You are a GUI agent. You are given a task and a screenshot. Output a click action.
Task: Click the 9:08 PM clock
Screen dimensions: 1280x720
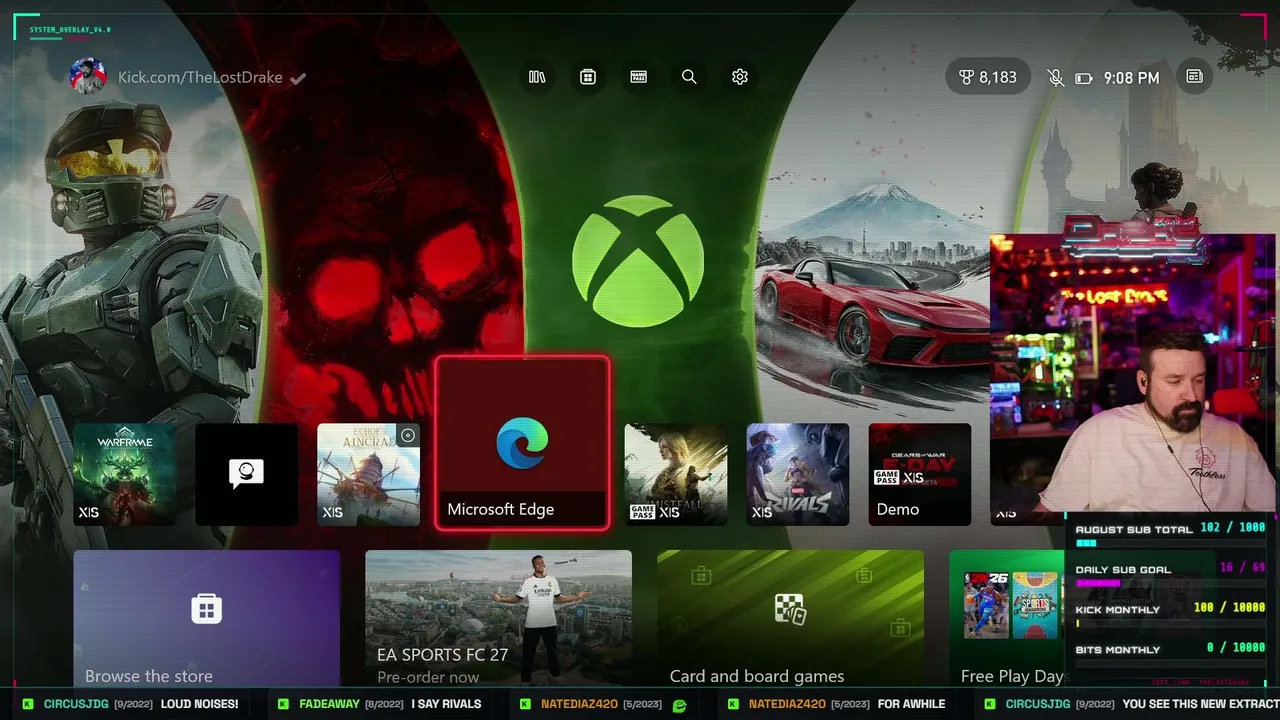click(x=1132, y=78)
